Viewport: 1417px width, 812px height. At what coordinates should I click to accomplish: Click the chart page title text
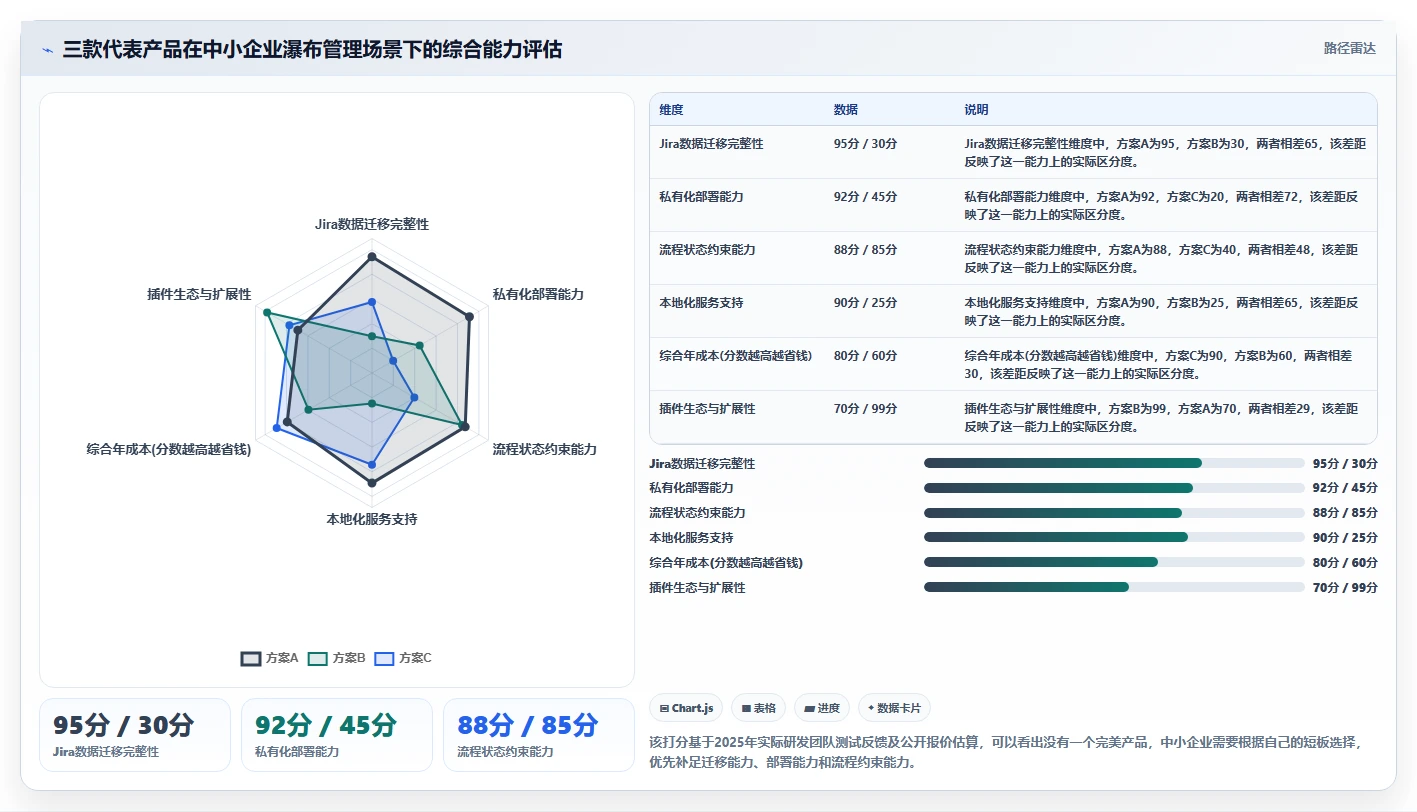click(312, 49)
